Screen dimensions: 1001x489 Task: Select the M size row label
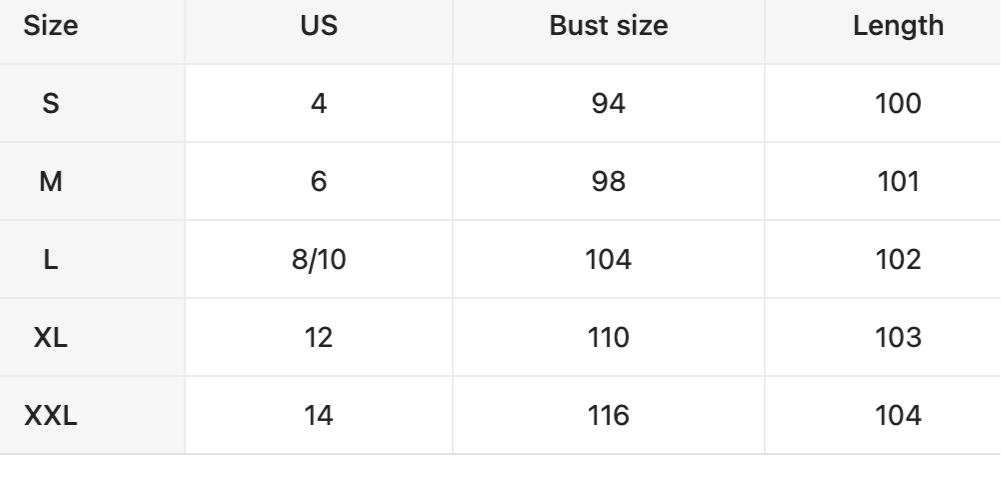point(51,183)
